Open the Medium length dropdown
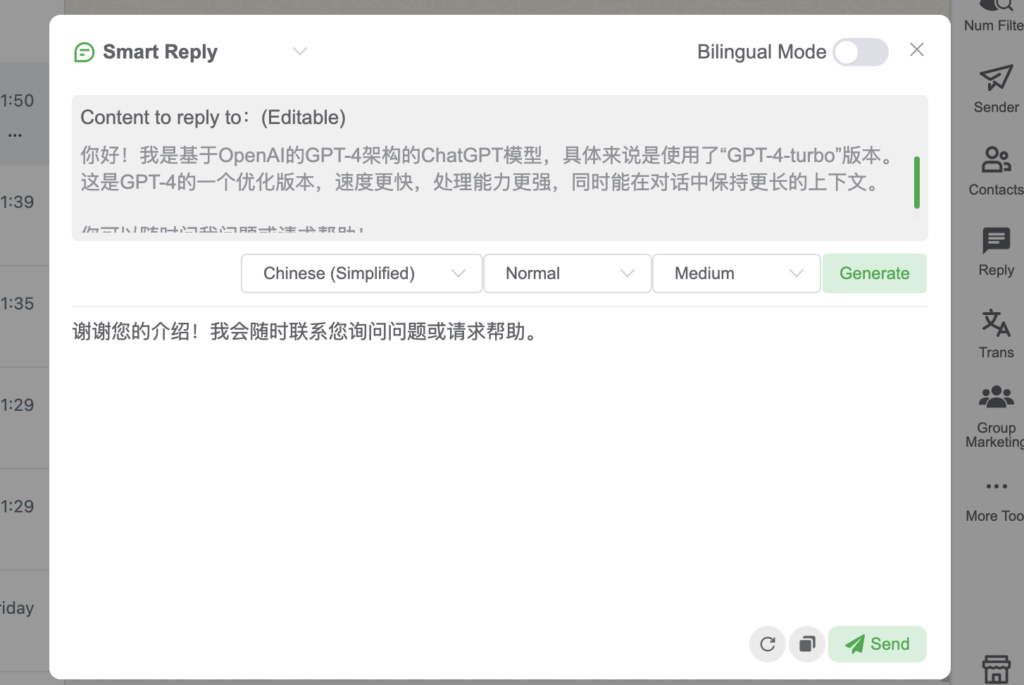 737,273
